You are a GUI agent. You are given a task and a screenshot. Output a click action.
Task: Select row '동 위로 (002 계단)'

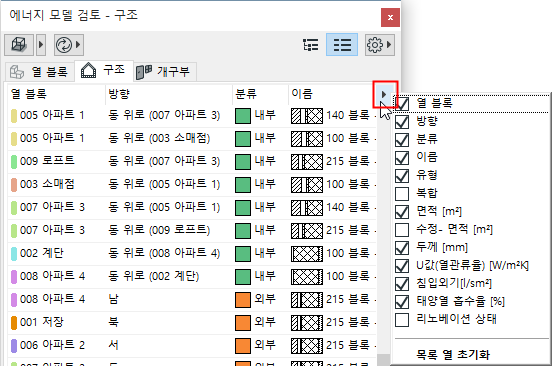[x=192, y=276]
